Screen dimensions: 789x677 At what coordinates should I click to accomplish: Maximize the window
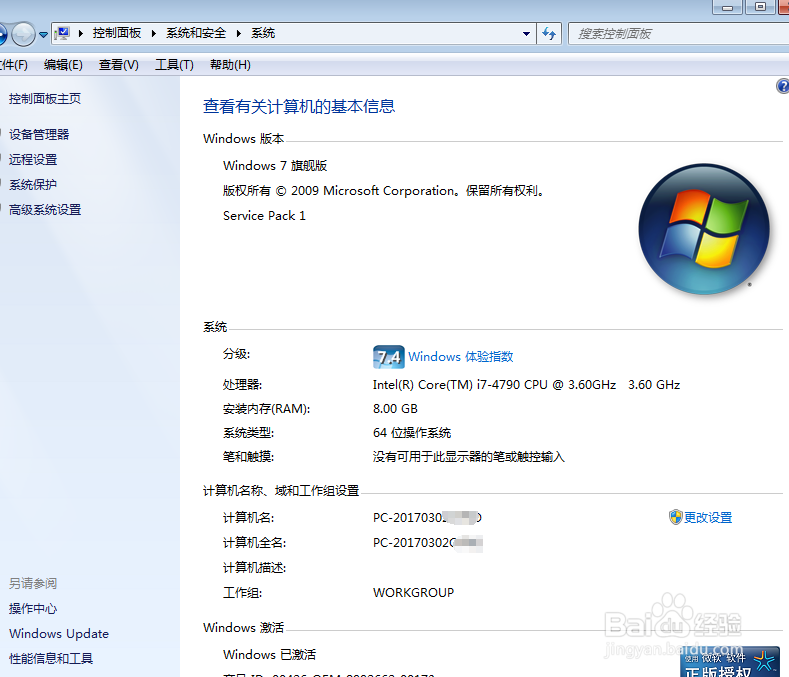[x=760, y=7]
